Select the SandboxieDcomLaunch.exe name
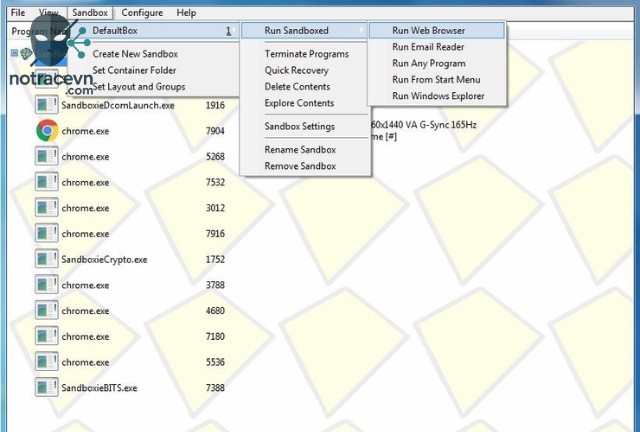The width and height of the screenshot is (640, 432). tap(118, 105)
